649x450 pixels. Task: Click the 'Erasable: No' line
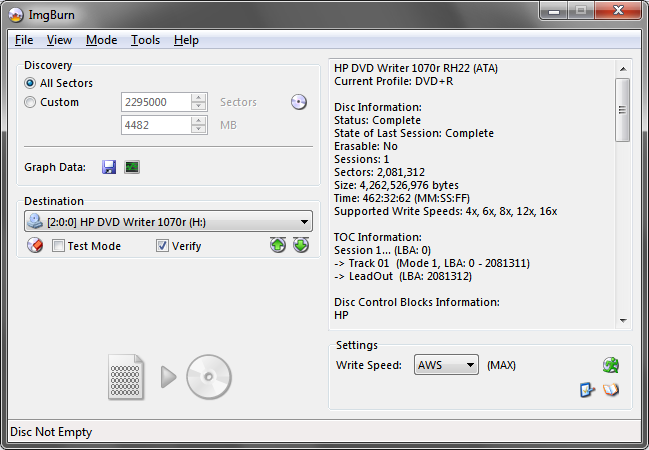click(366, 146)
